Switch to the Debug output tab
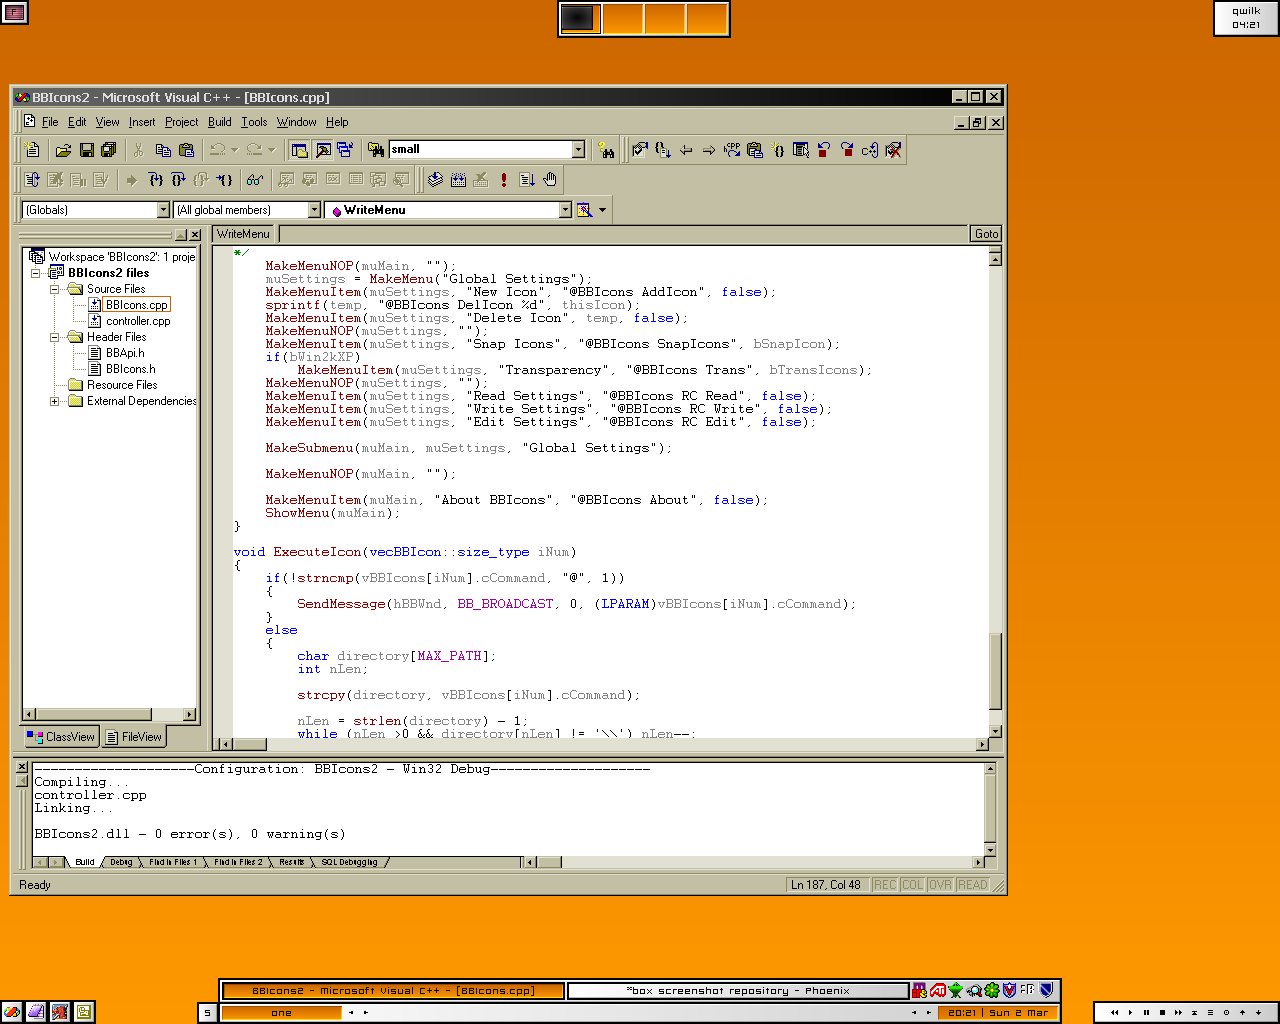This screenshot has width=1280, height=1024. (121, 862)
